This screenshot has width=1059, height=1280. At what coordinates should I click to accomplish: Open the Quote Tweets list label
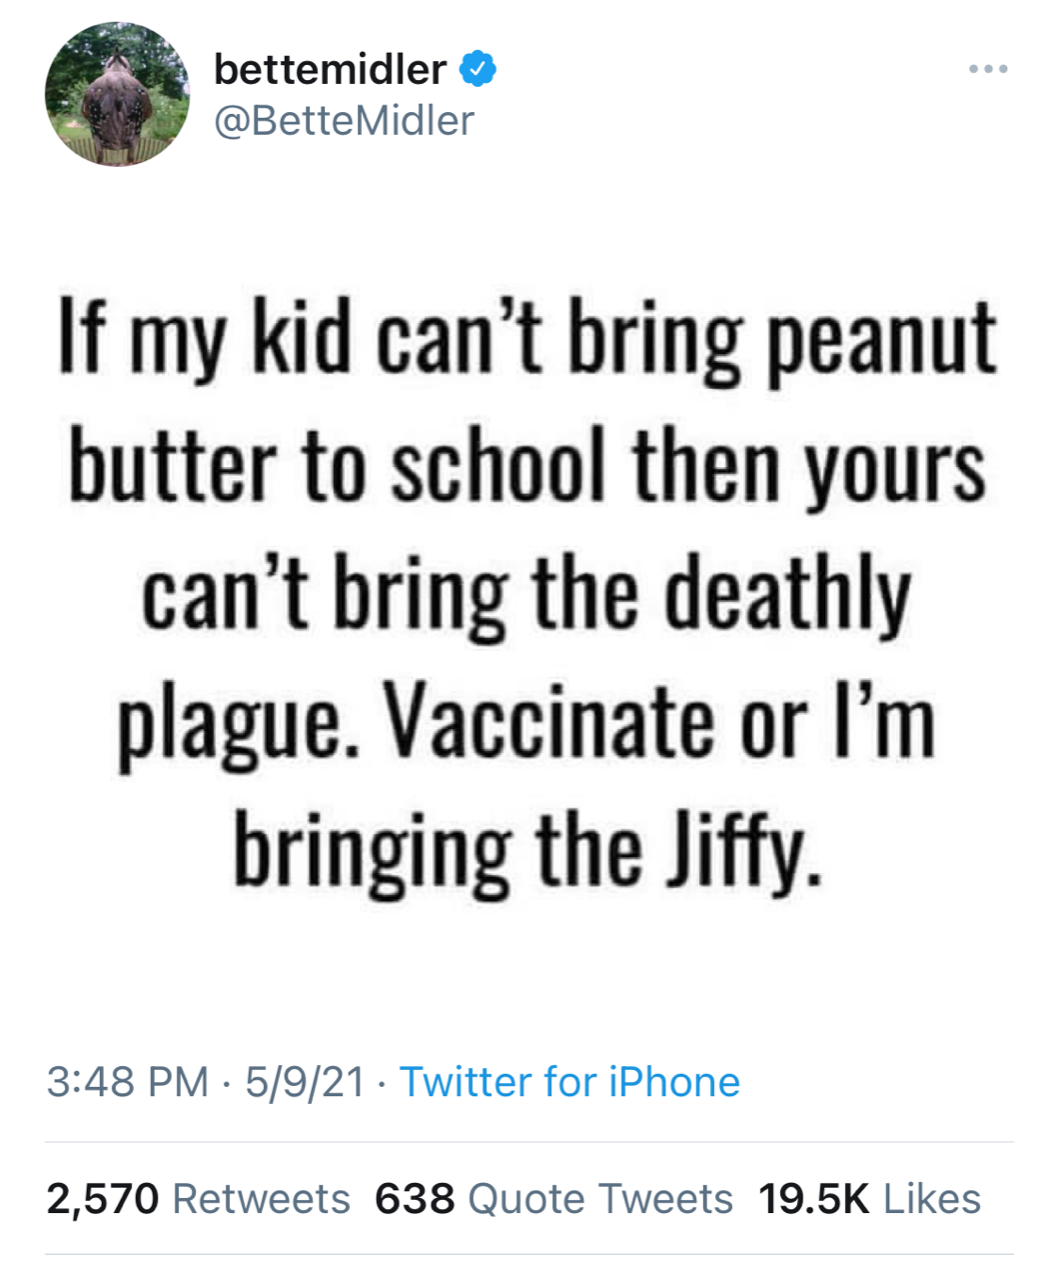click(600, 1198)
